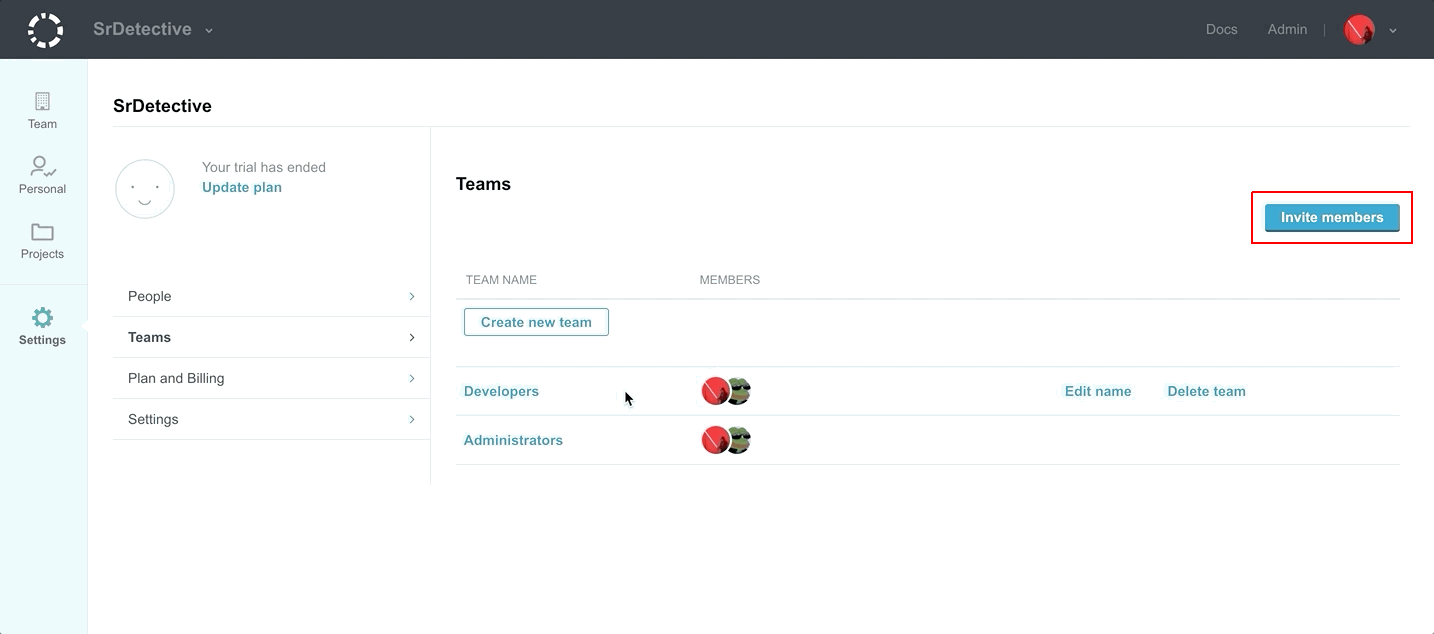Click the user avatar in top bar
This screenshot has height=634, width=1434.
[x=1359, y=30]
